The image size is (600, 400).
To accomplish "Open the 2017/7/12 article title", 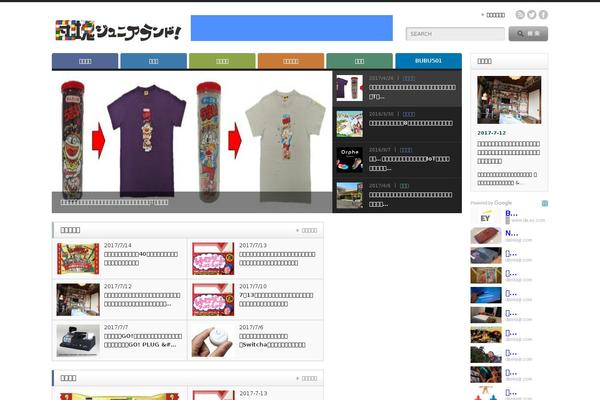I will coord(142,299).
